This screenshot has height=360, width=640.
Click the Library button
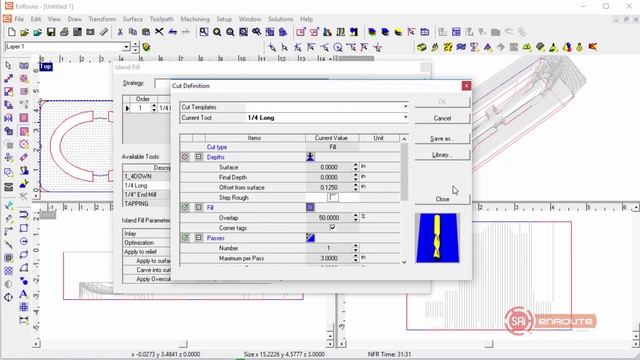pyautogui.click(x=442, y=155)
